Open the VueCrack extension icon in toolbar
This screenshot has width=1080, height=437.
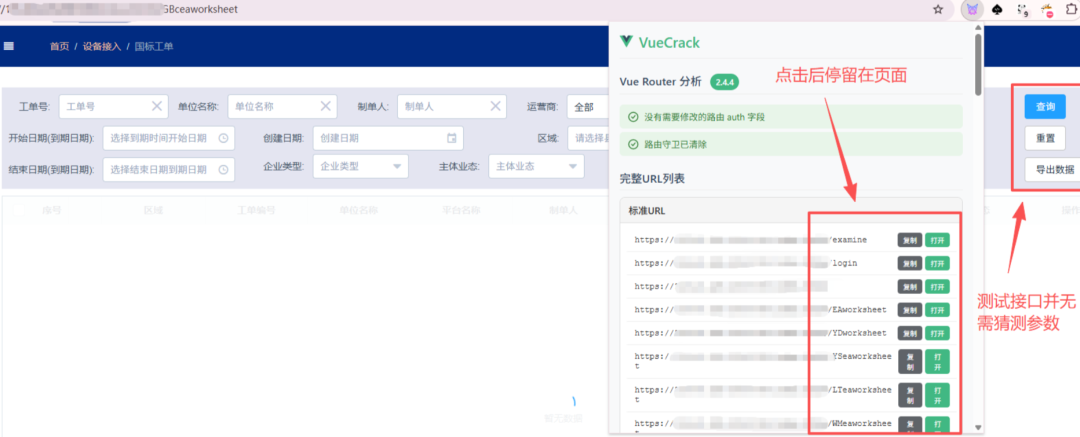pyautogui.click(x=972, y=10)
